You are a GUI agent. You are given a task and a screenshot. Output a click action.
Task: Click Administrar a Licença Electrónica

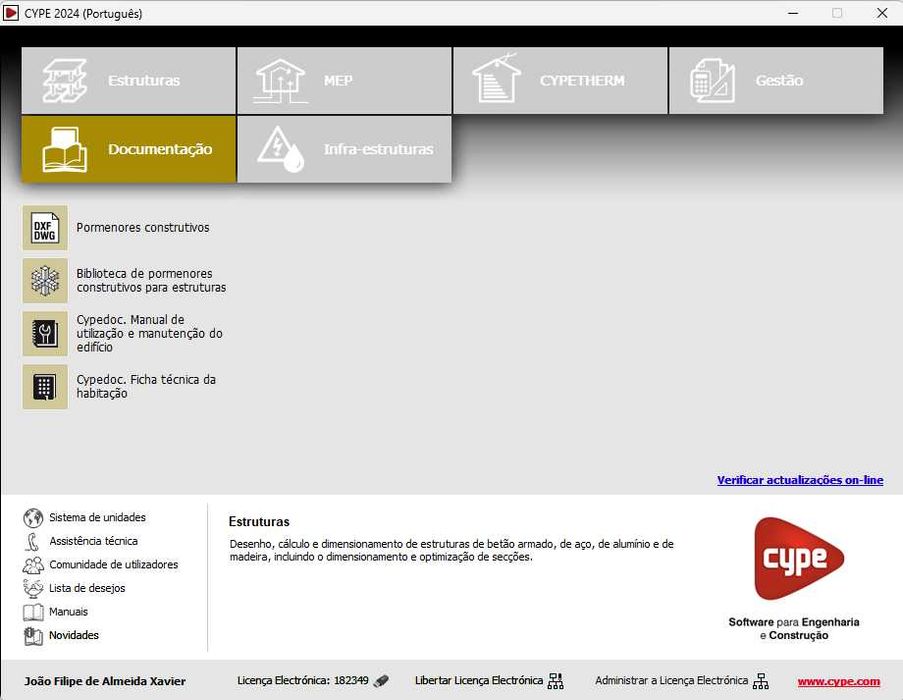click(671, 680)
